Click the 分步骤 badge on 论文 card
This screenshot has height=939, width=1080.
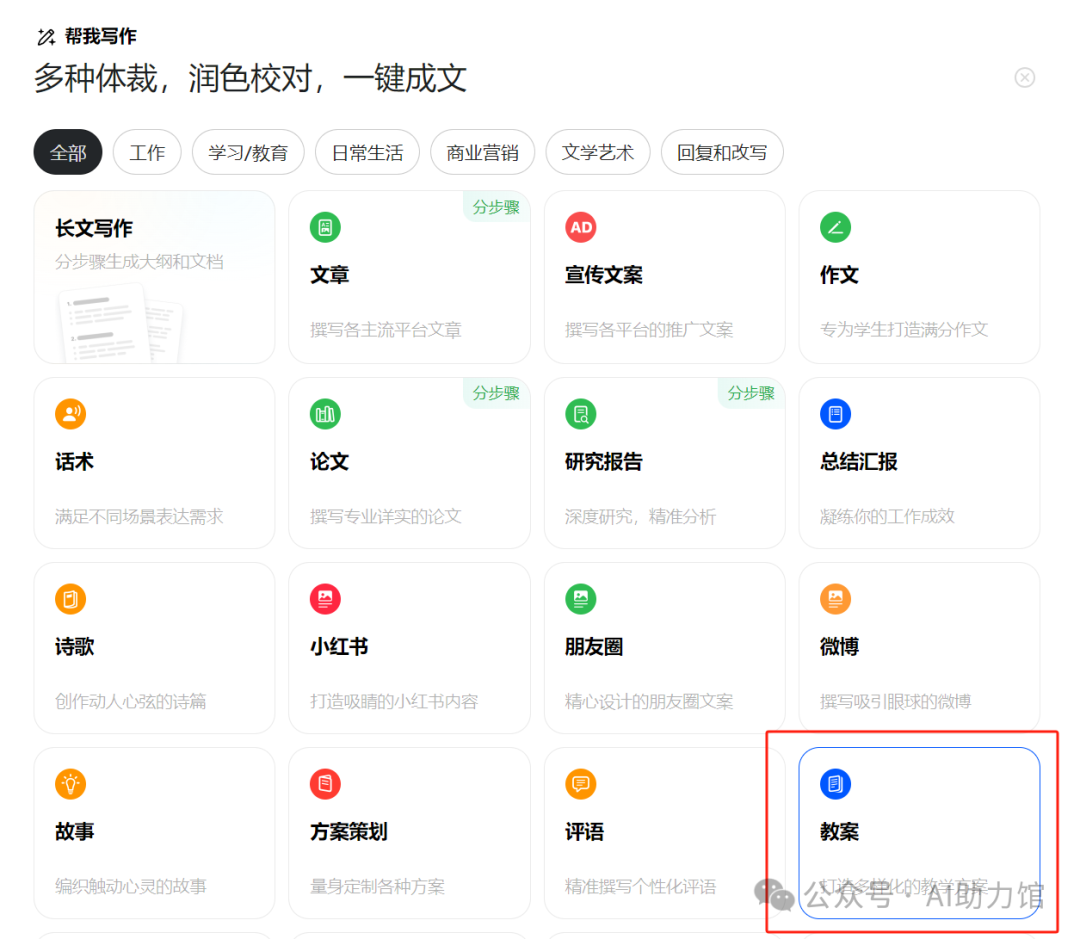pos(496,393)
